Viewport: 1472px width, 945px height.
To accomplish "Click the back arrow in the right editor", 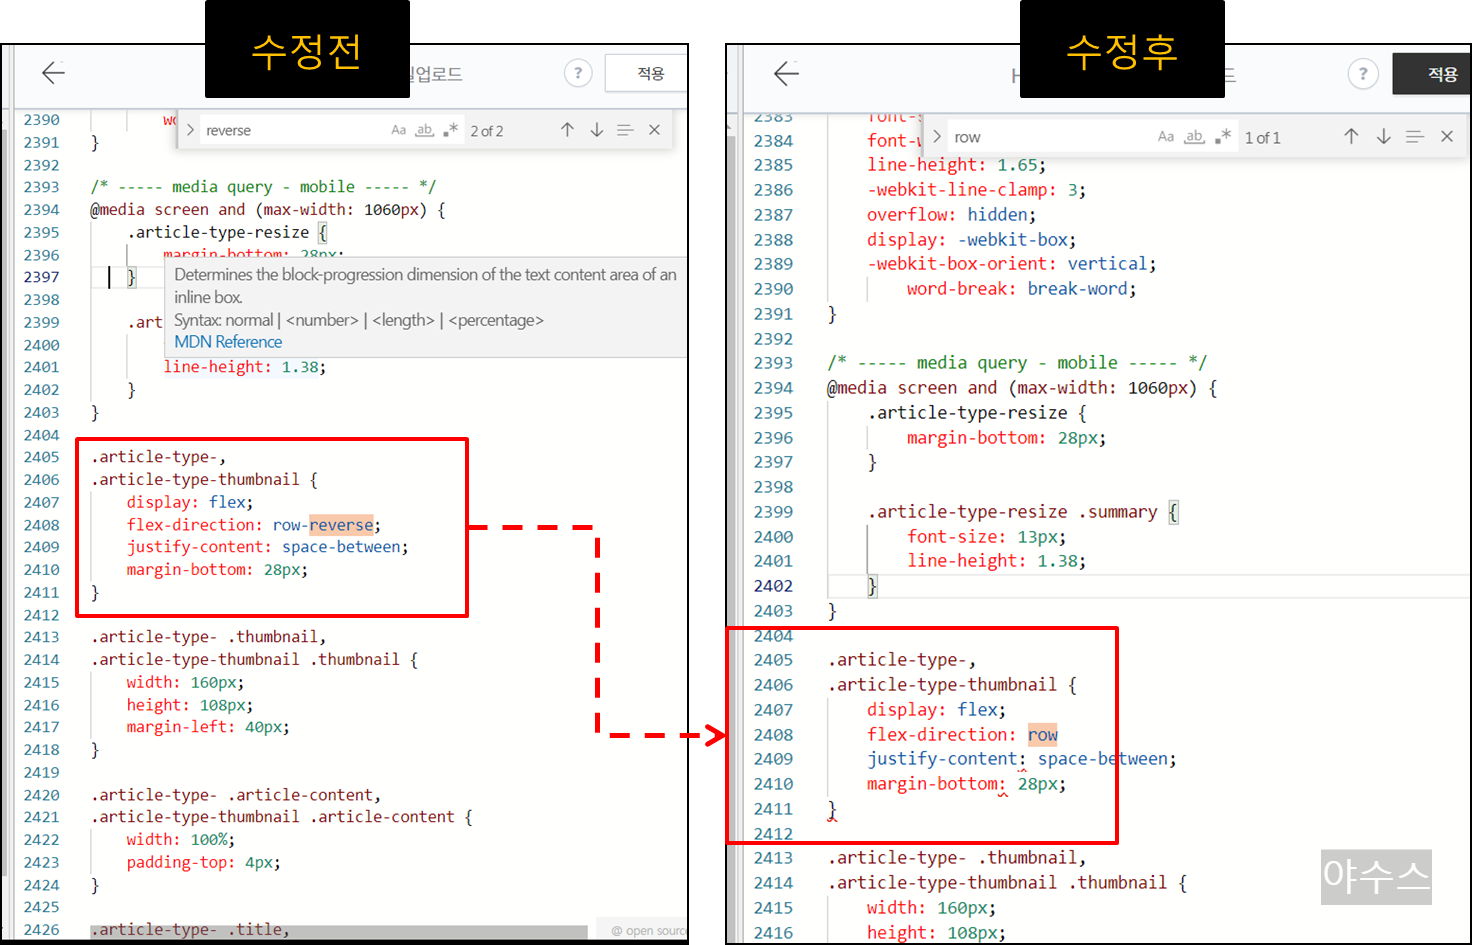I will point(786,73).
